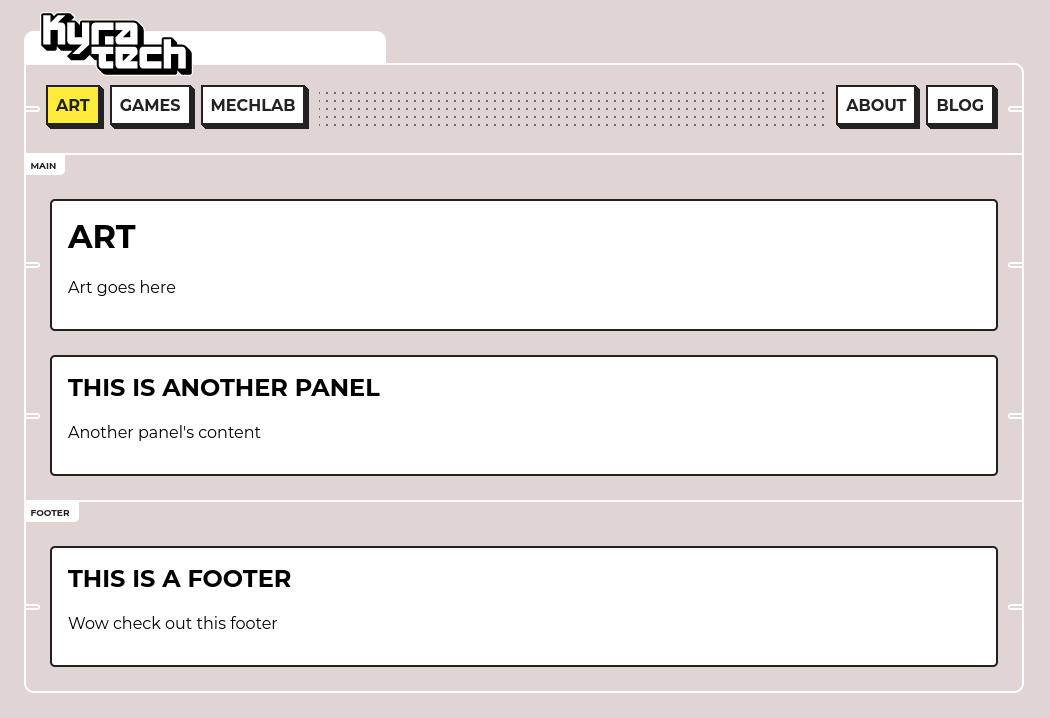Click right edge notch beside BLOG button
The image size is (1050, 718).
[x=1015, y=109]
